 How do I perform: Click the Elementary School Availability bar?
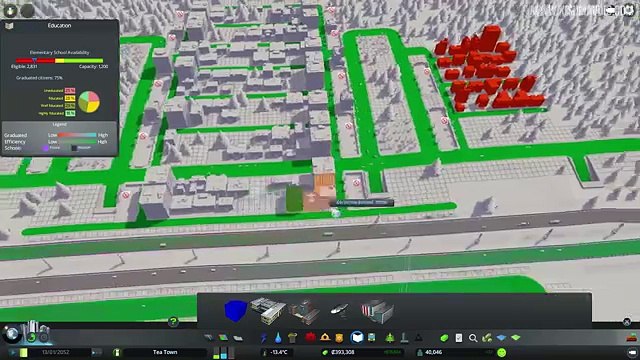[60, 60]
